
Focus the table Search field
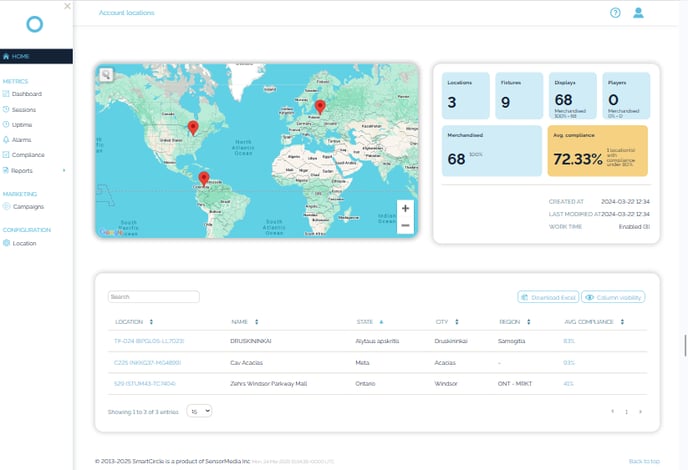tap(154, 297)
